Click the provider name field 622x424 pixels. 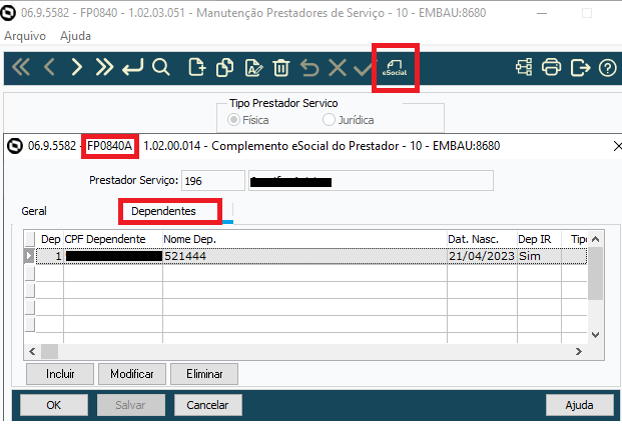coord(371,181)
